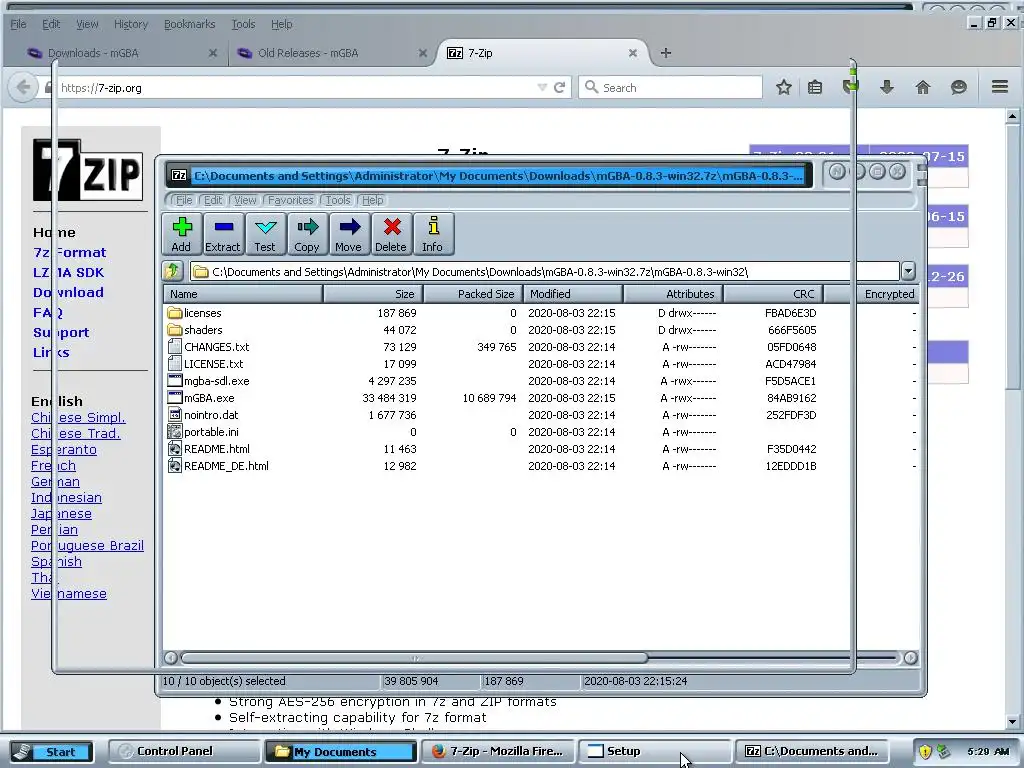The width and height of the screenshot is (1024, 768).
Task: Show bookmarks list icon in Firefox
Action: (815, 87)
